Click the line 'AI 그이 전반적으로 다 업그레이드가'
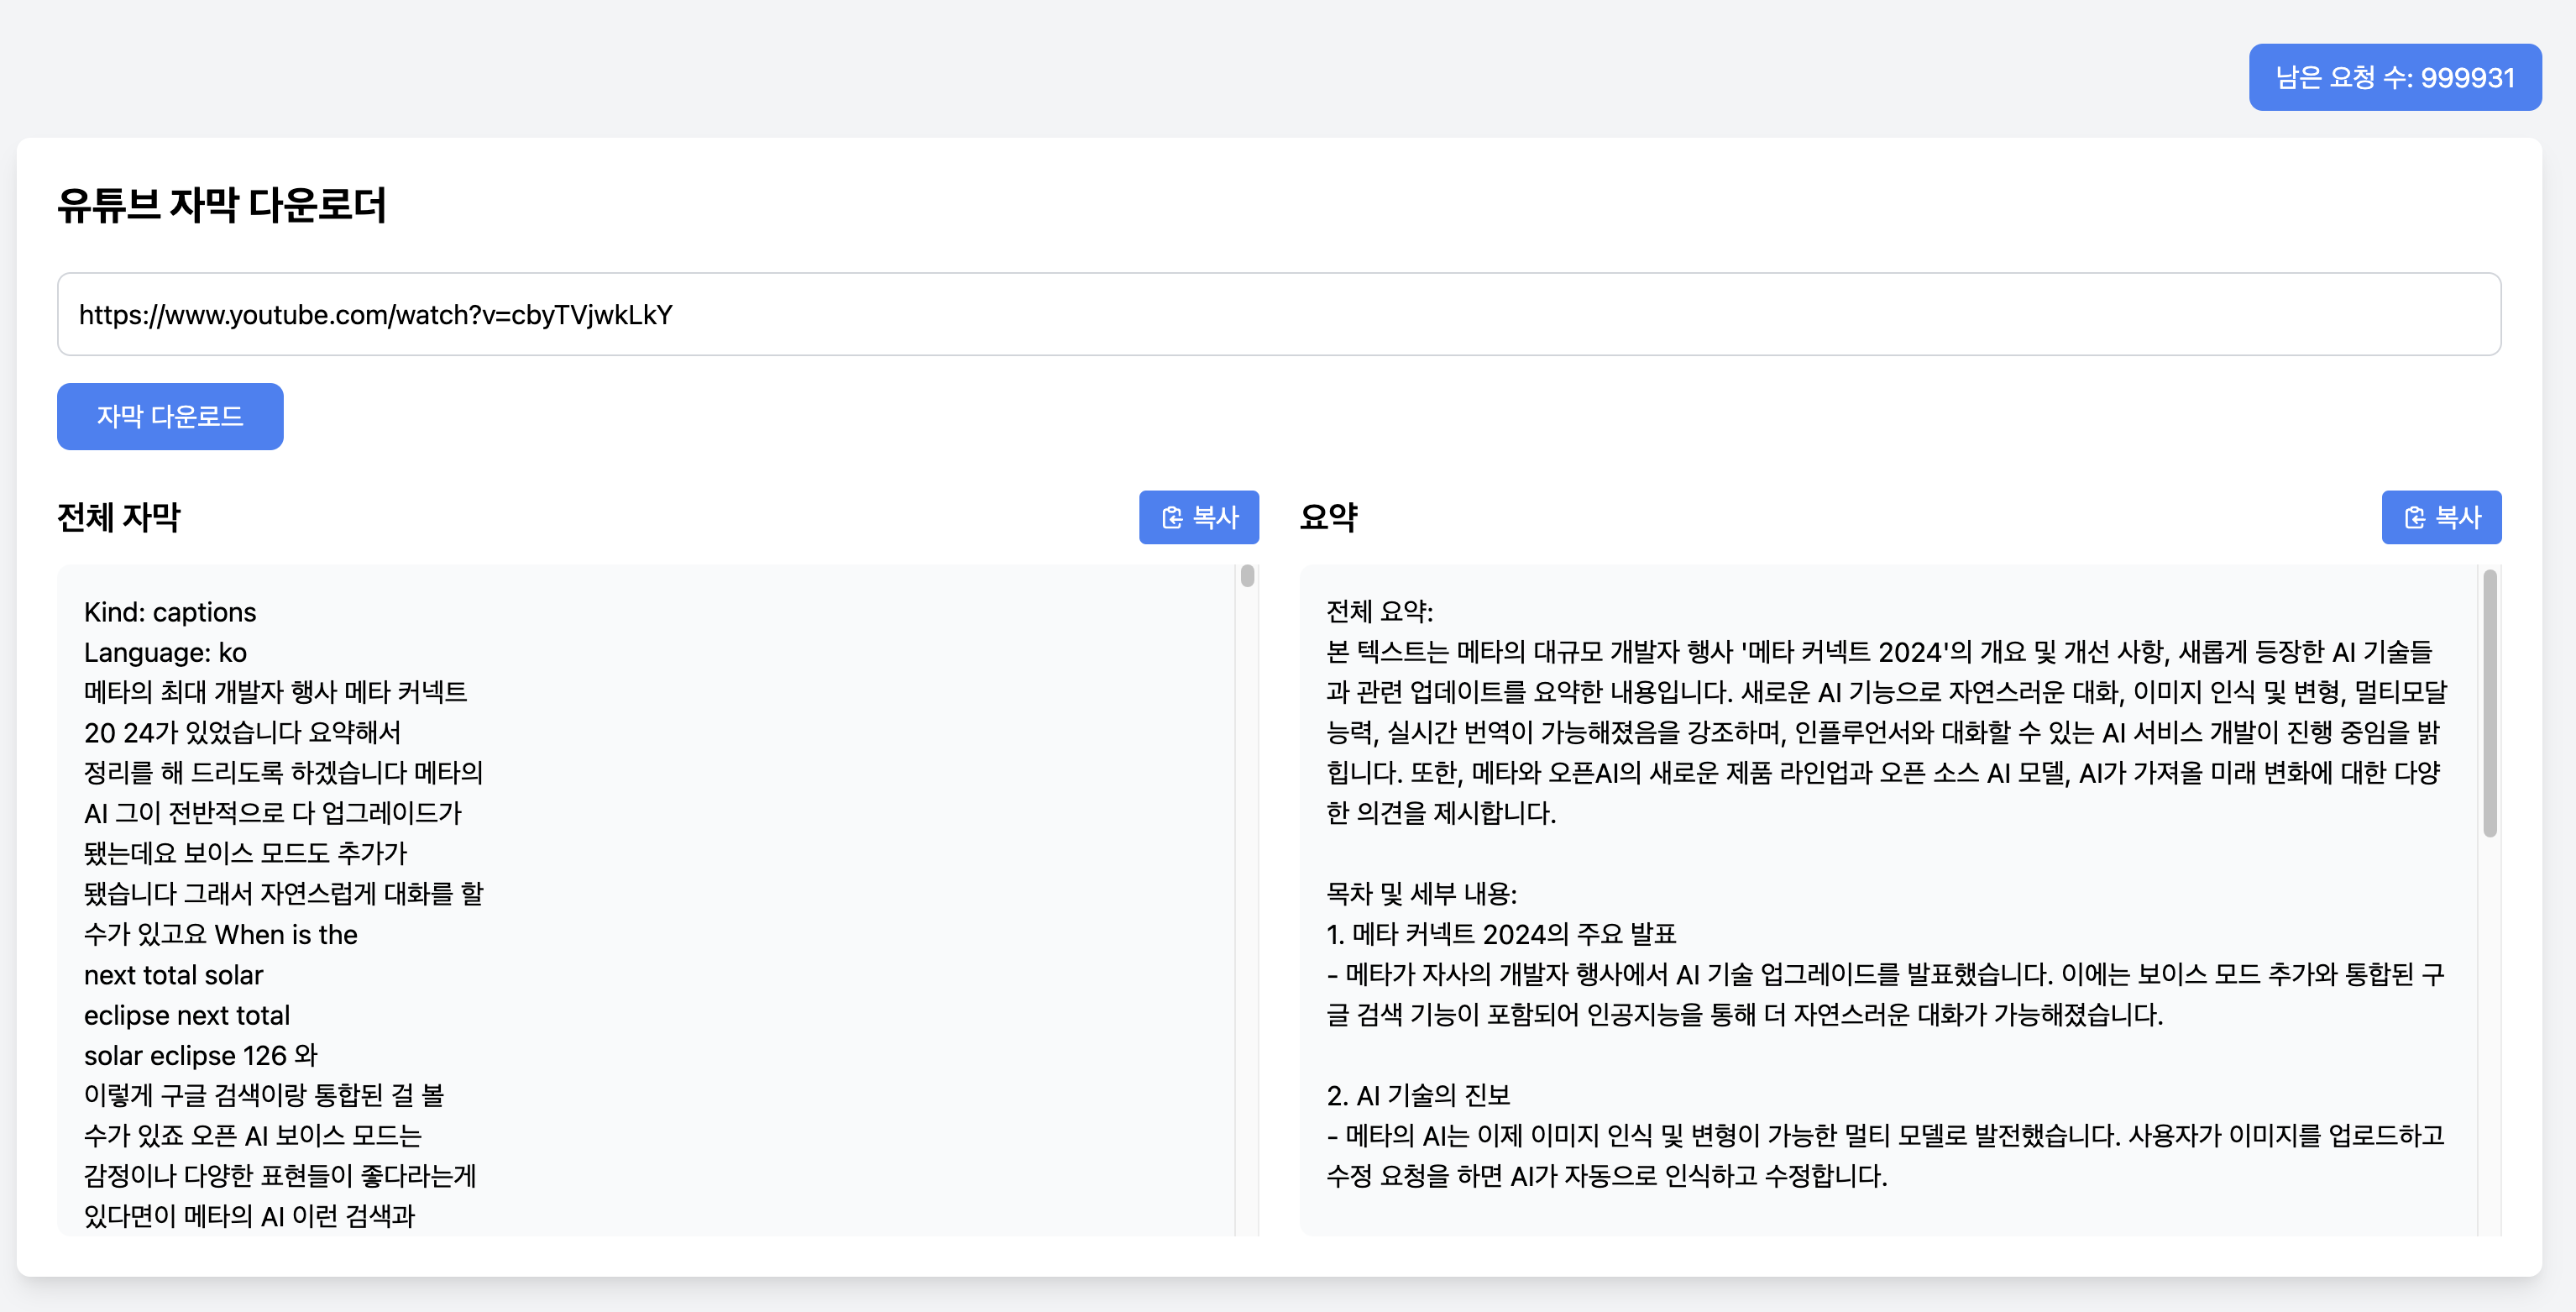2576x1312 pixels. (273, 813)
